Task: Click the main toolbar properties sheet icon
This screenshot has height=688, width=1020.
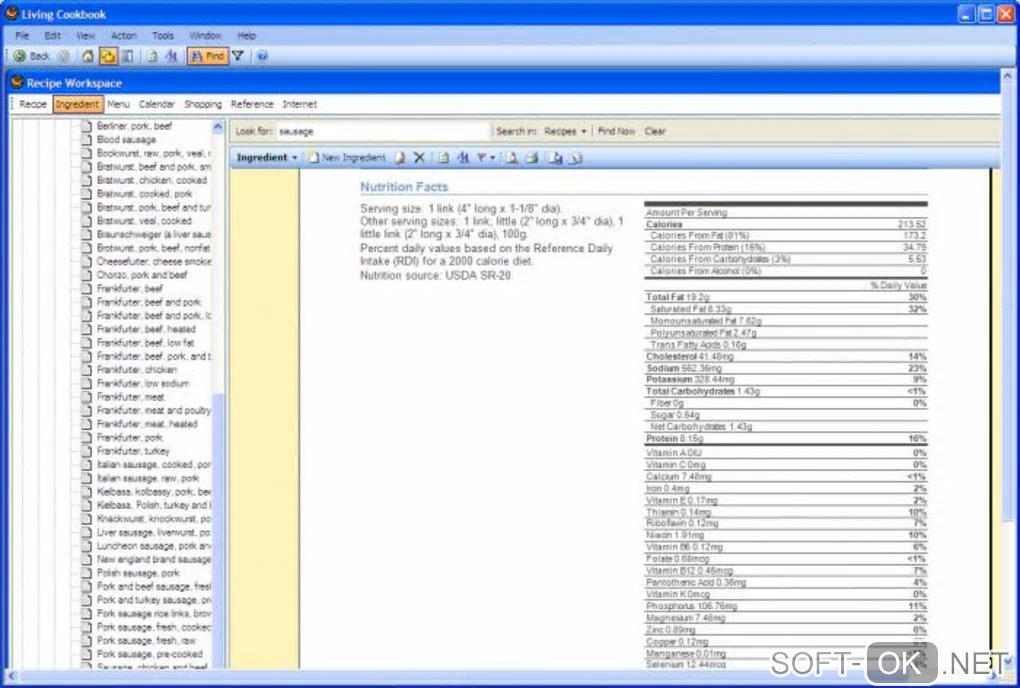Action: click(x=152, y=56)
